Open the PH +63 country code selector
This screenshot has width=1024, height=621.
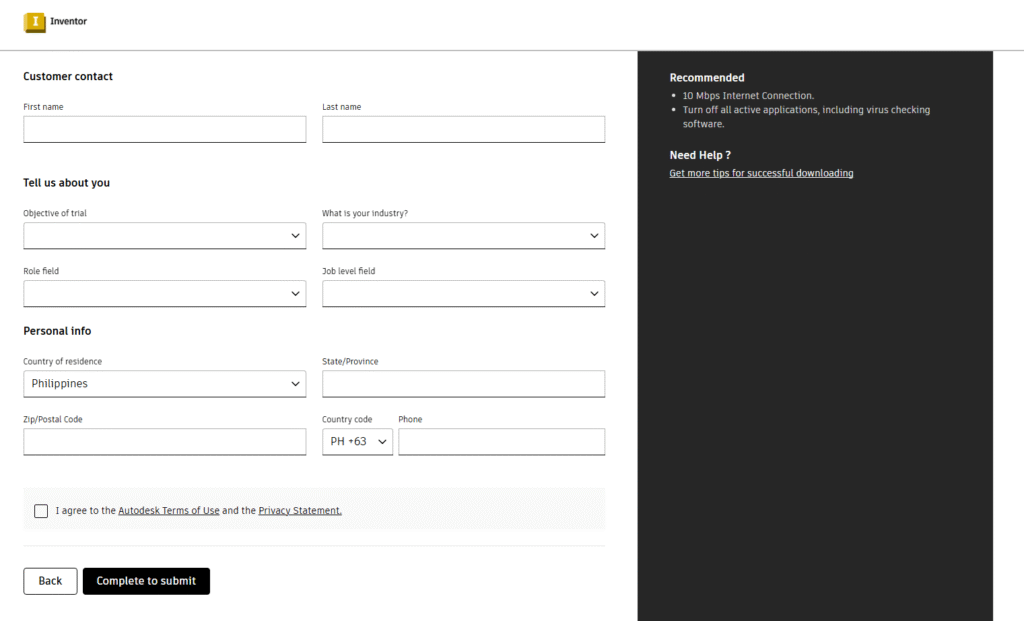(357, 442)
